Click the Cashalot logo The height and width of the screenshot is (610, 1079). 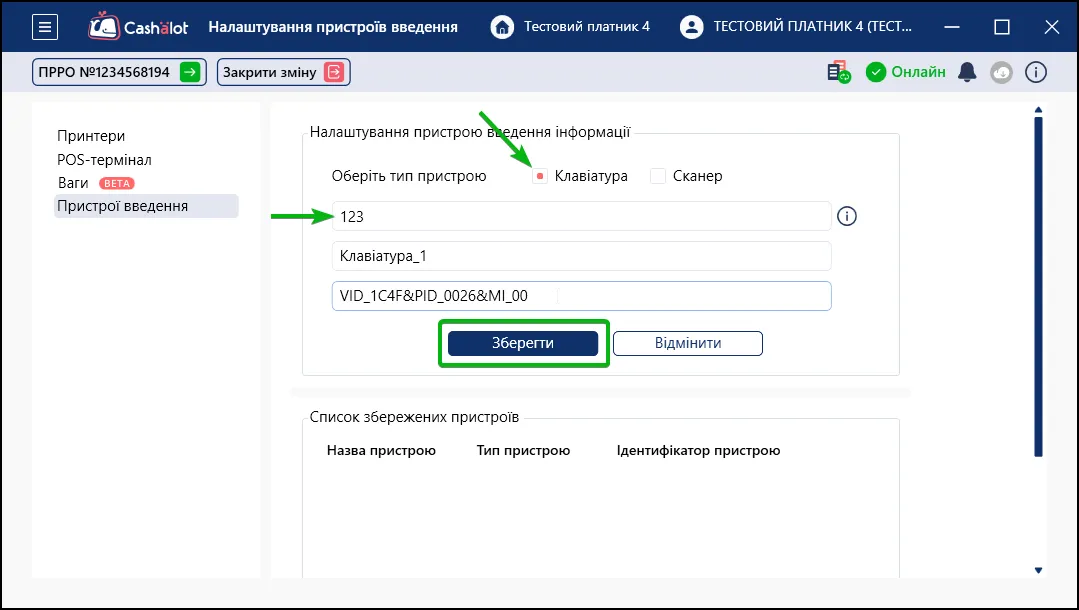point(138,27)
